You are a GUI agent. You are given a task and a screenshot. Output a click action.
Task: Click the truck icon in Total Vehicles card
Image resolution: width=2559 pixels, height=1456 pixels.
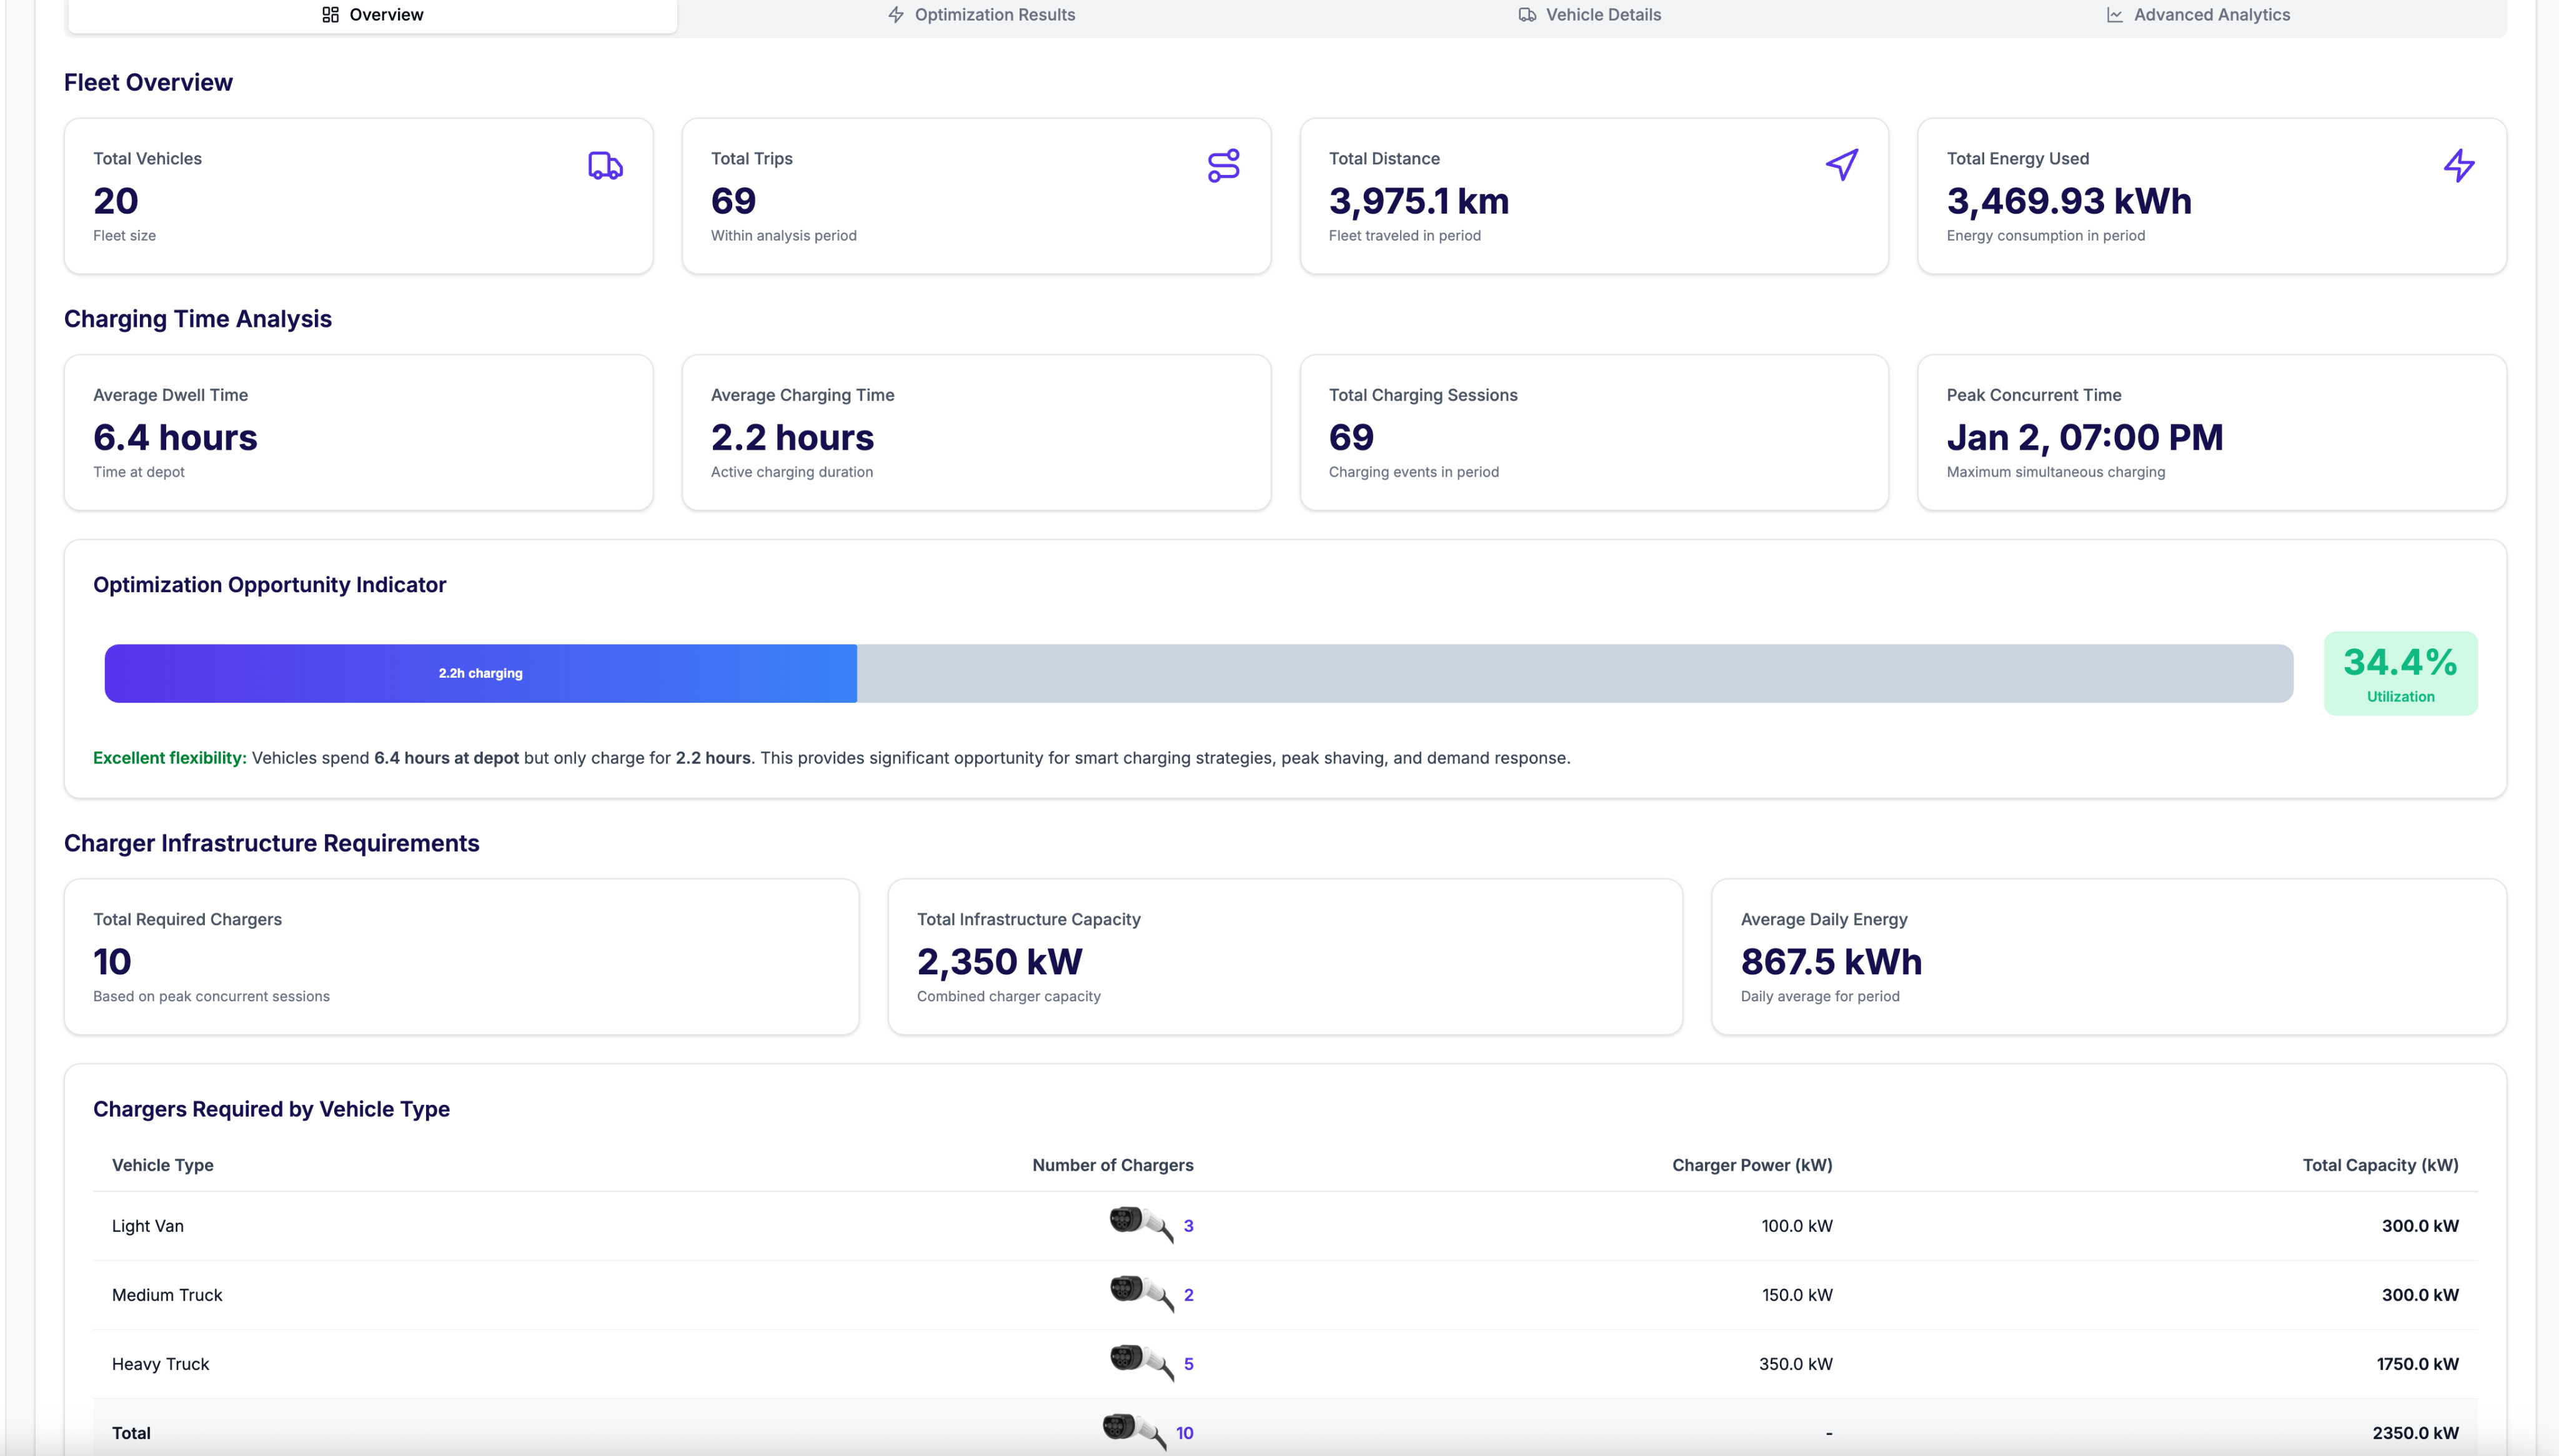(605, 166)
